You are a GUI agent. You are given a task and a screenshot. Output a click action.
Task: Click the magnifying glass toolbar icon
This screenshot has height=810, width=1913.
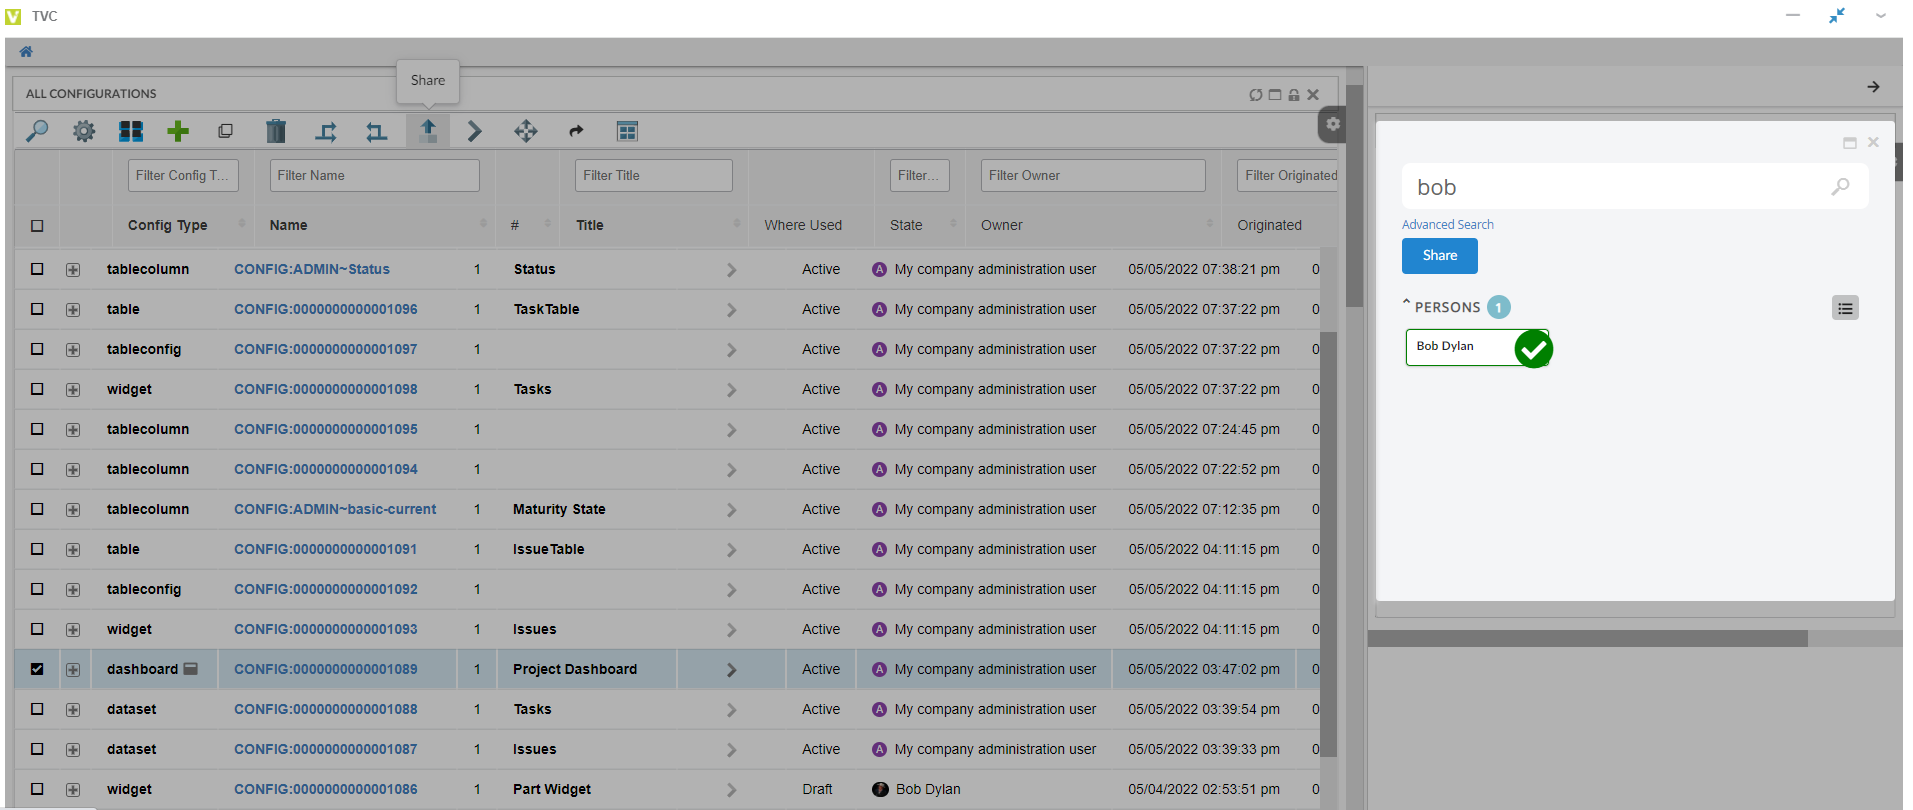coord(37,131)
